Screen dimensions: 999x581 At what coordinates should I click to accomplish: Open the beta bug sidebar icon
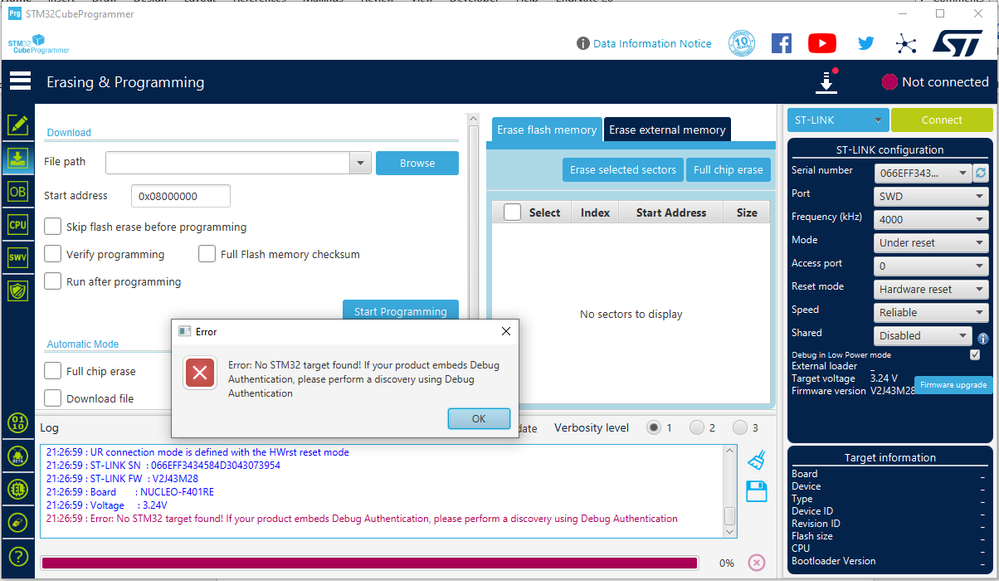18,455
